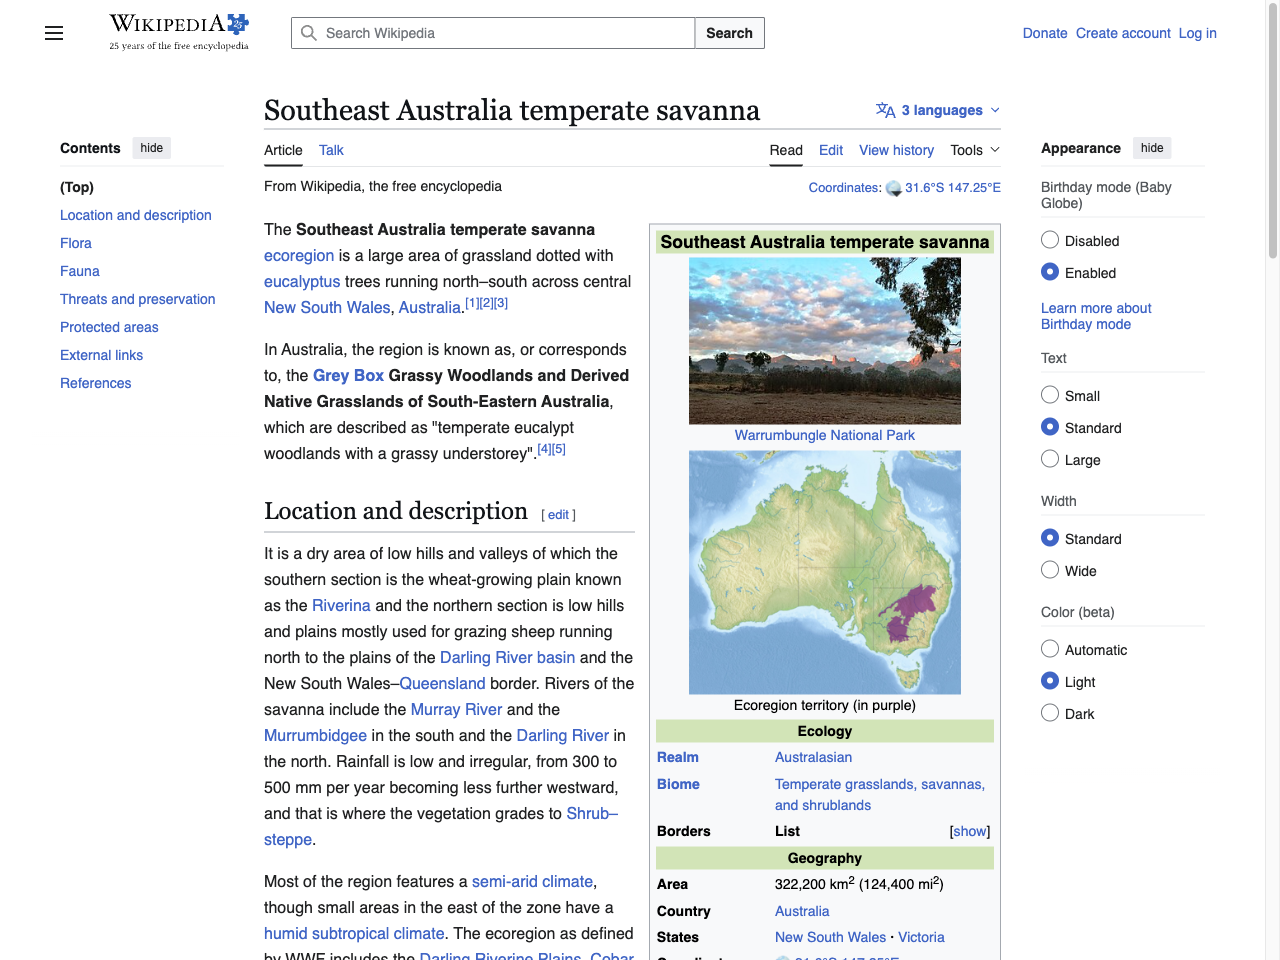Hide the Contents sidebar

coord(151,147)
